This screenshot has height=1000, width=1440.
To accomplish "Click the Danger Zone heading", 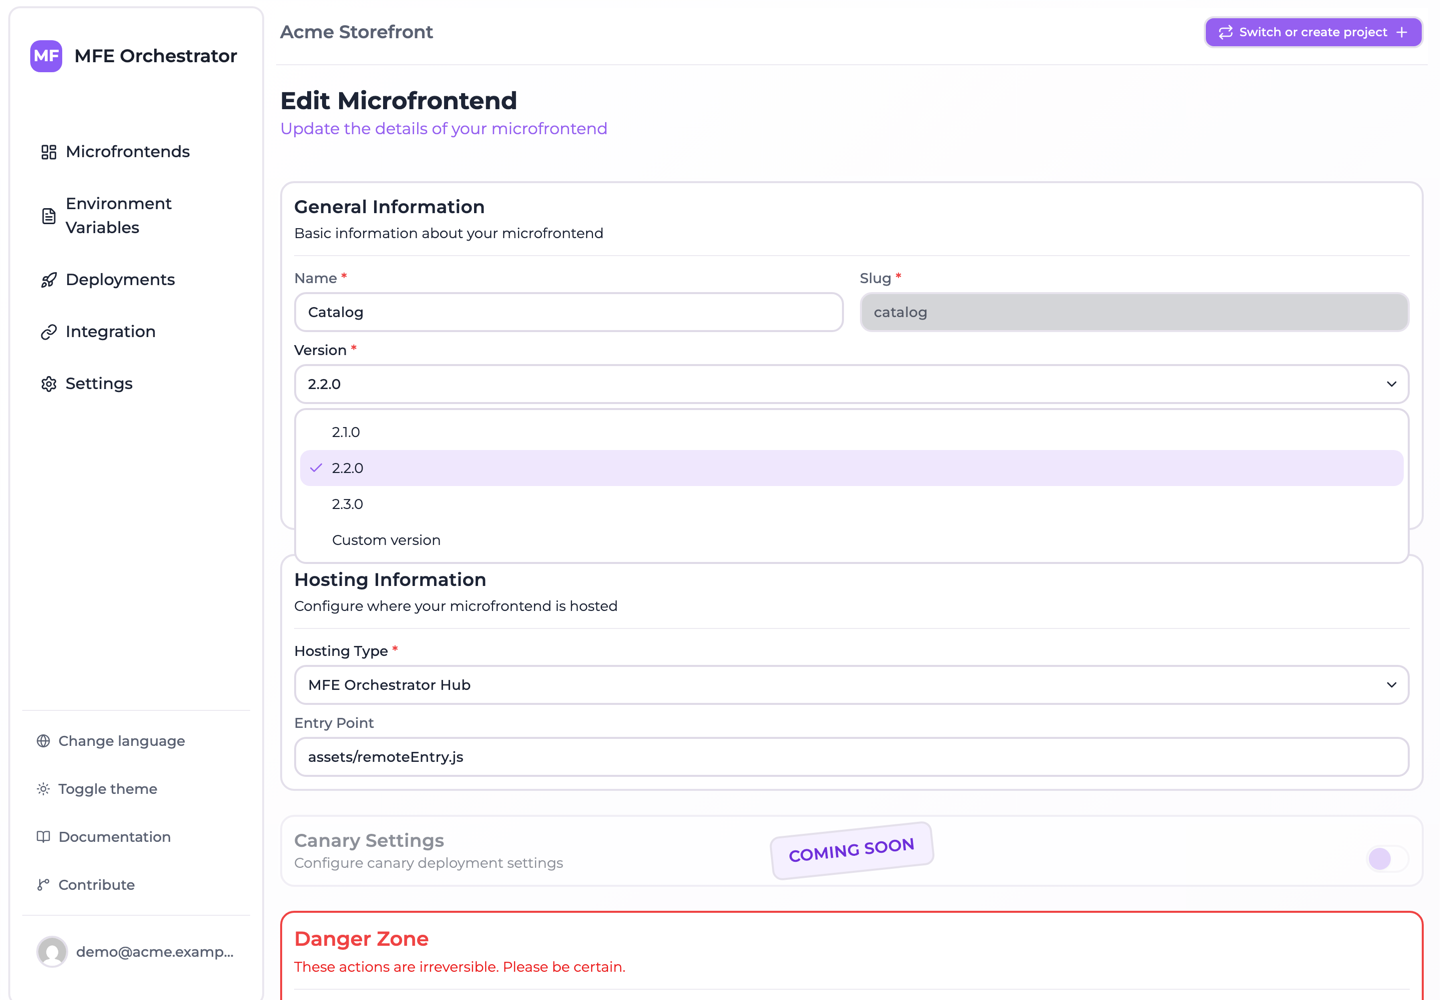I will (x=361, y=939).
